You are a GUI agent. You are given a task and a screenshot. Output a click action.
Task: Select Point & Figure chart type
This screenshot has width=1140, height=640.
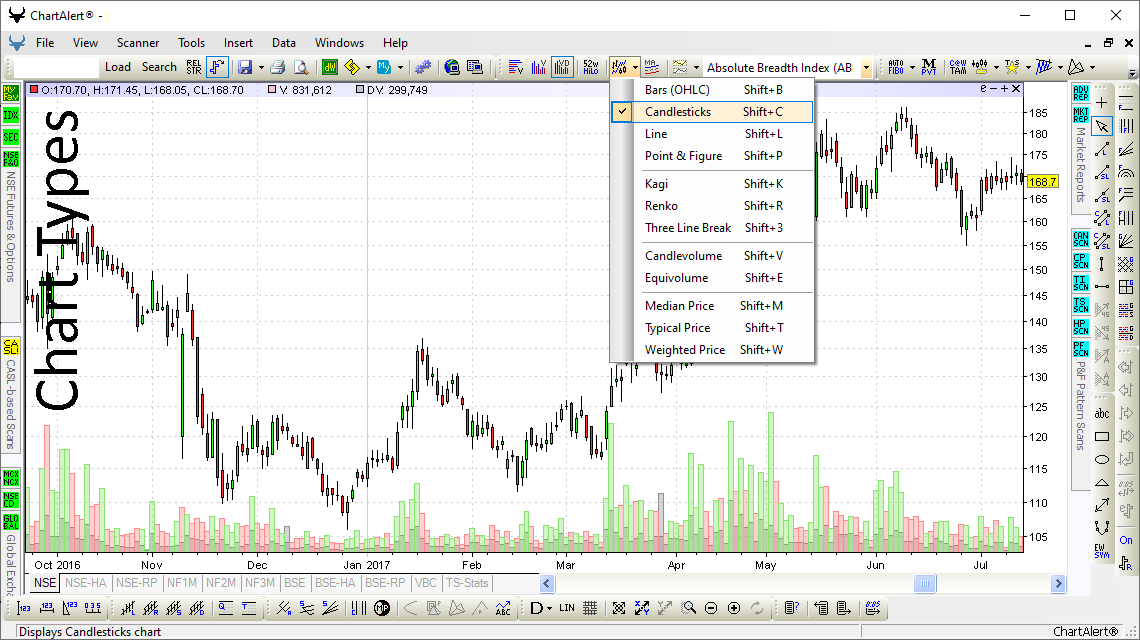coord(712,156)
